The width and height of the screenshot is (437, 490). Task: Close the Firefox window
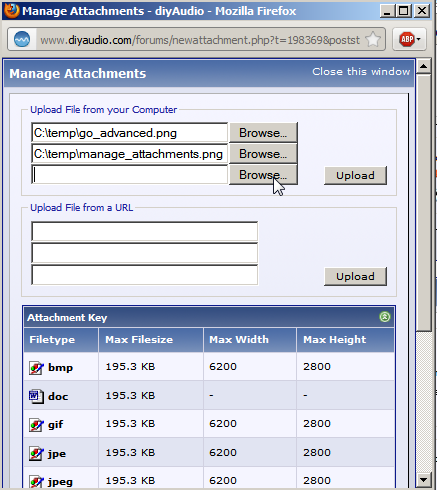pos(422,11)
